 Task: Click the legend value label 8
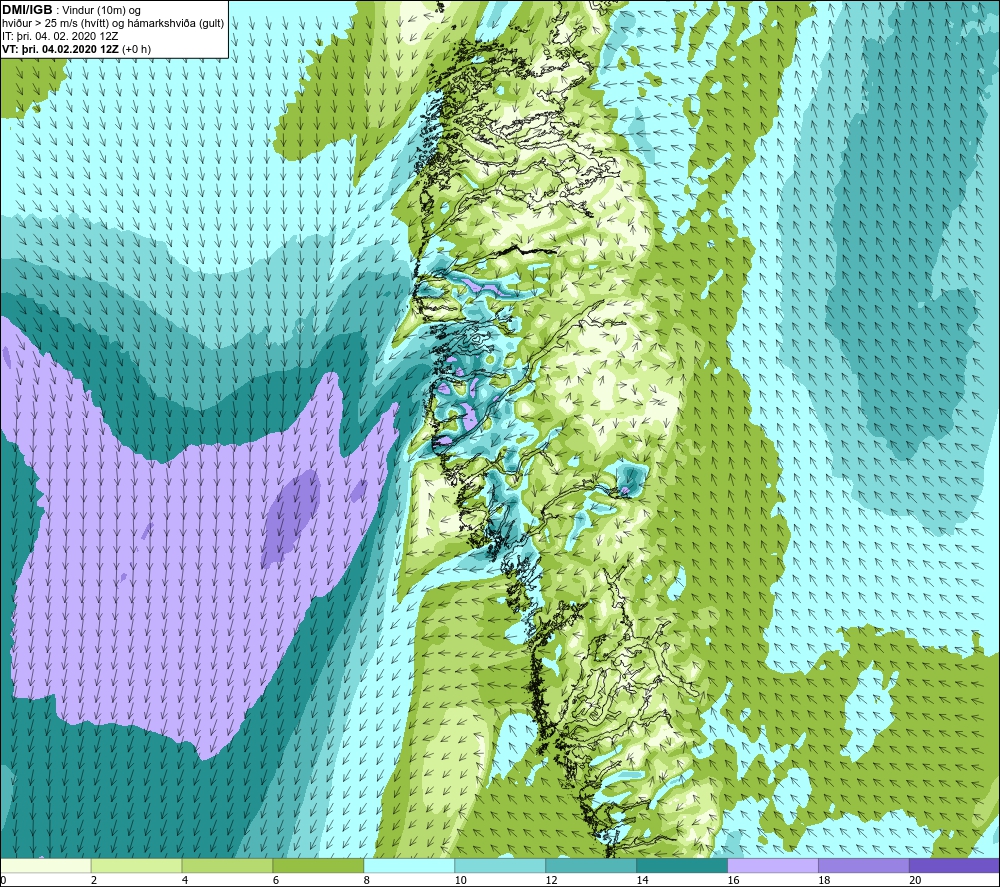pos(367,880)
